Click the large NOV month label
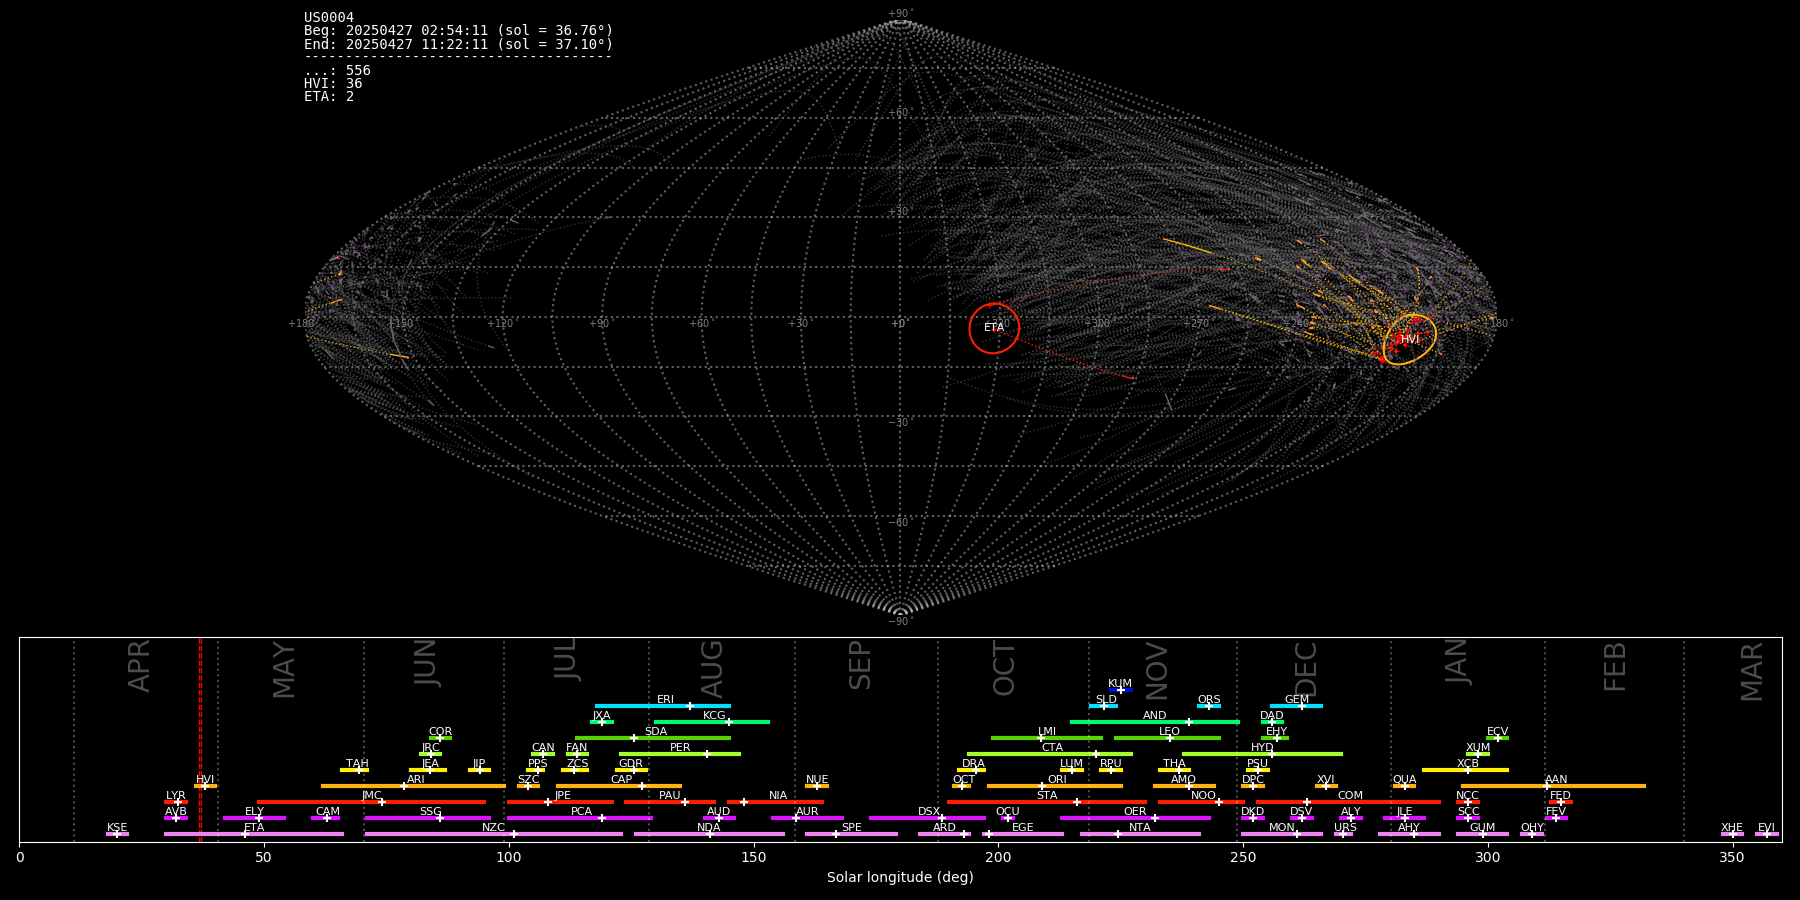Image resolution: width=1800 pixels, height=900 pixels. tap(1156, 671)
